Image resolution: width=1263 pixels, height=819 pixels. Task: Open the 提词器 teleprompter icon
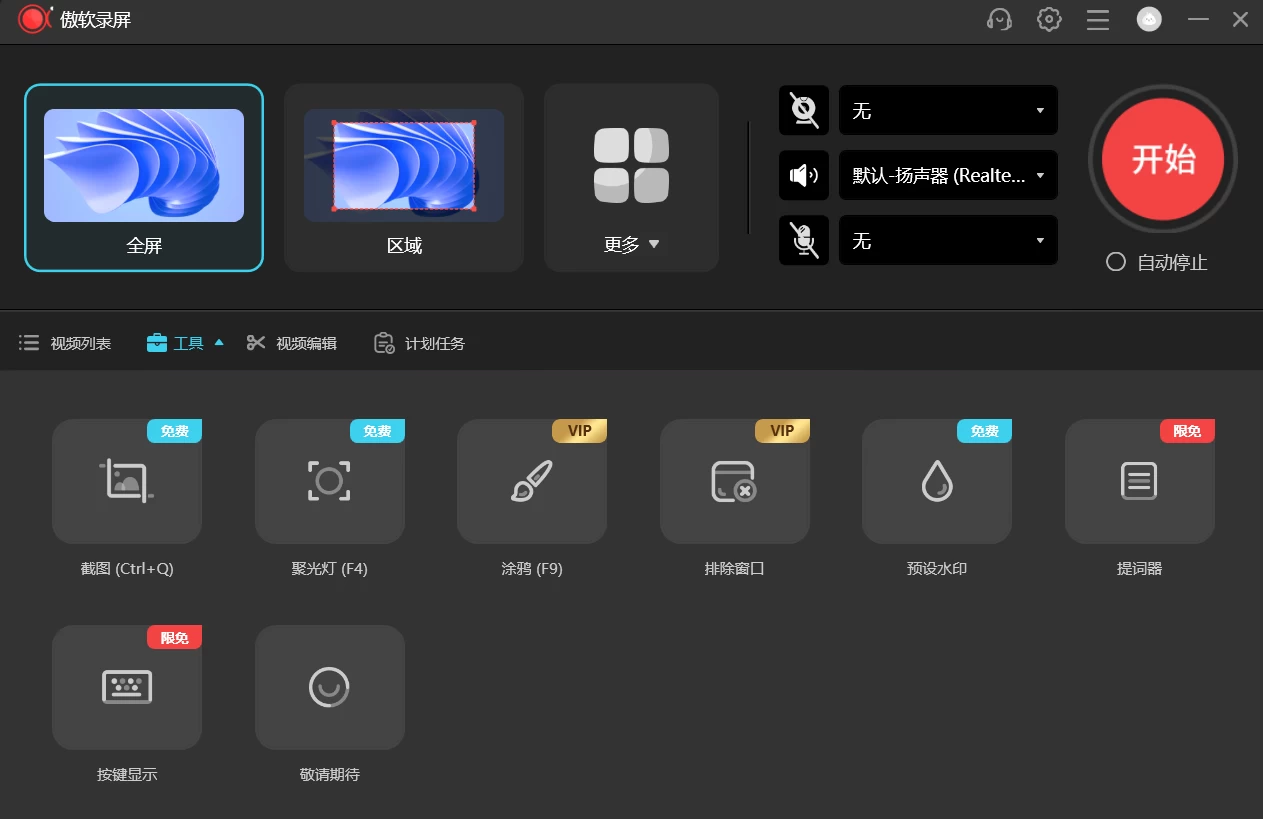tap(1140, 481)
